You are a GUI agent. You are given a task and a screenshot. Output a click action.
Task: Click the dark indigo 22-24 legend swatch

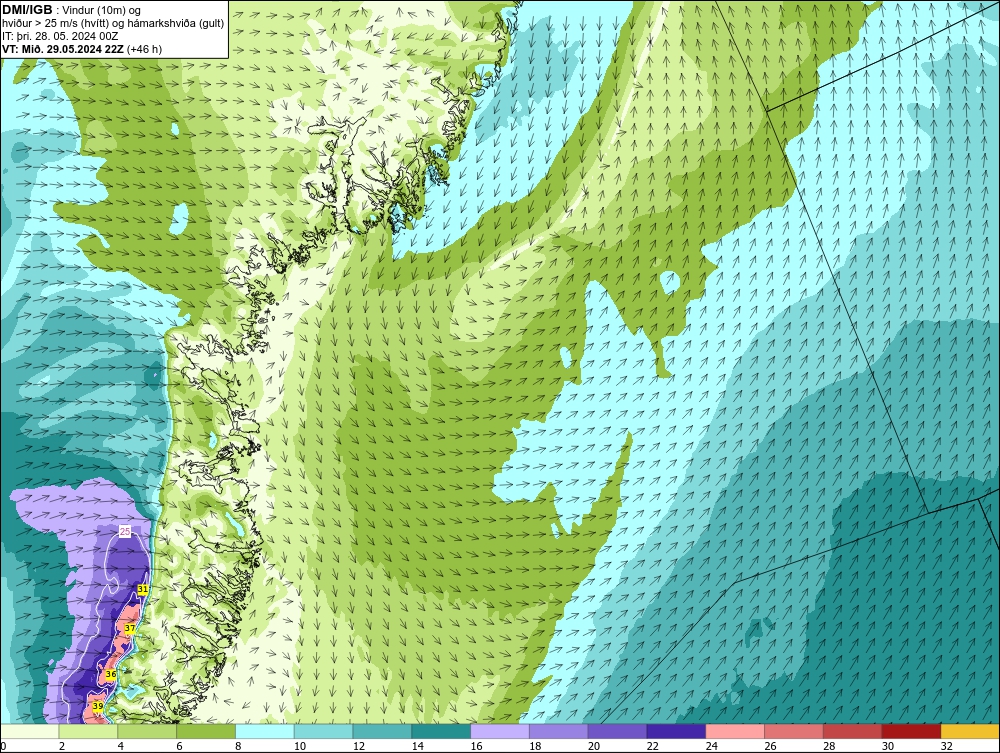676,731
